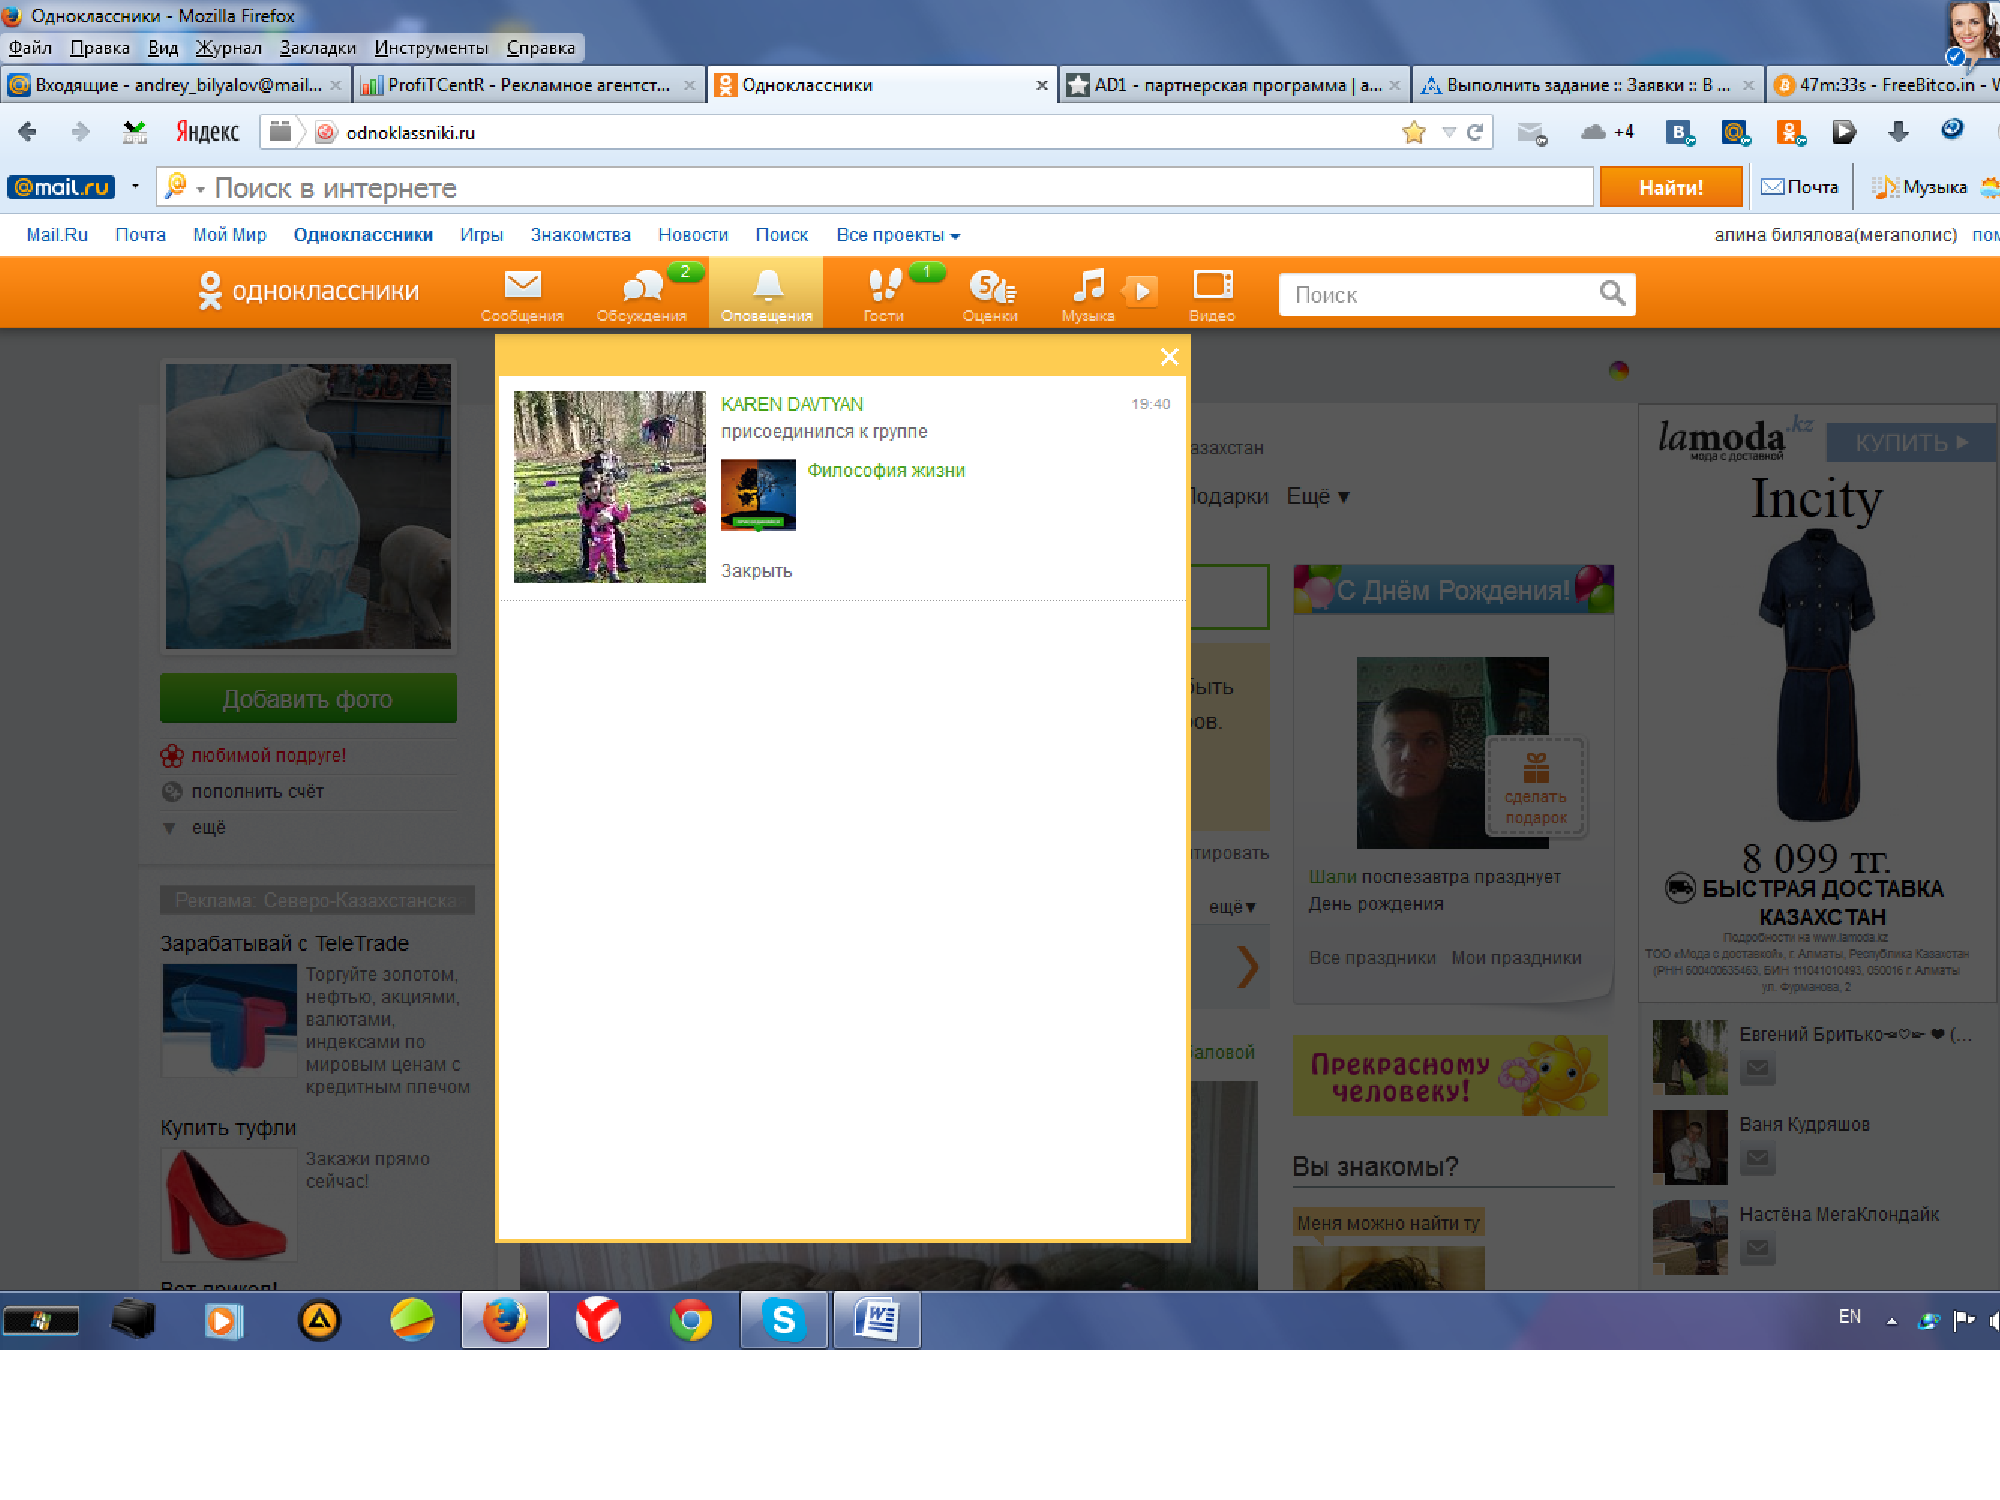Start the orange music play button
Viewport: 2000px width, 1500px height.
(x=1141, y=291)
